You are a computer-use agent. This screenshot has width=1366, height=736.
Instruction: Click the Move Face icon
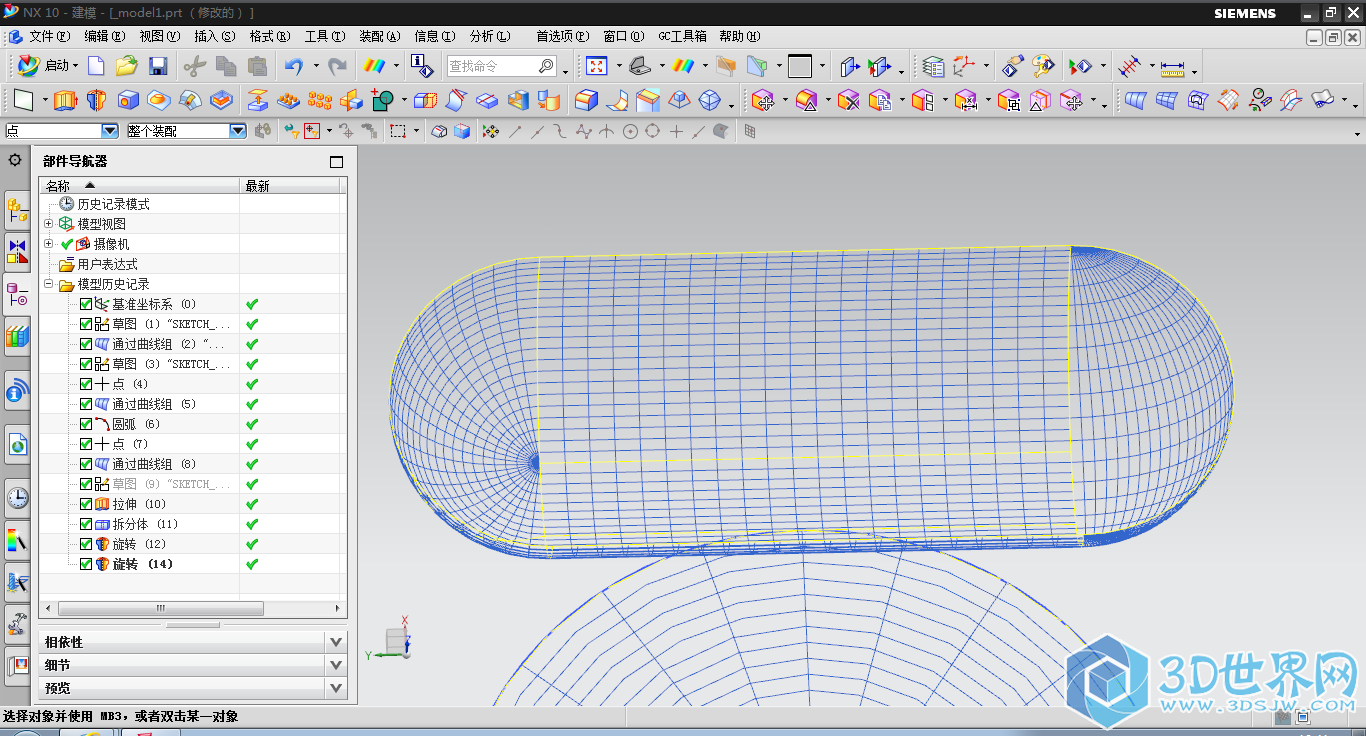763,100
